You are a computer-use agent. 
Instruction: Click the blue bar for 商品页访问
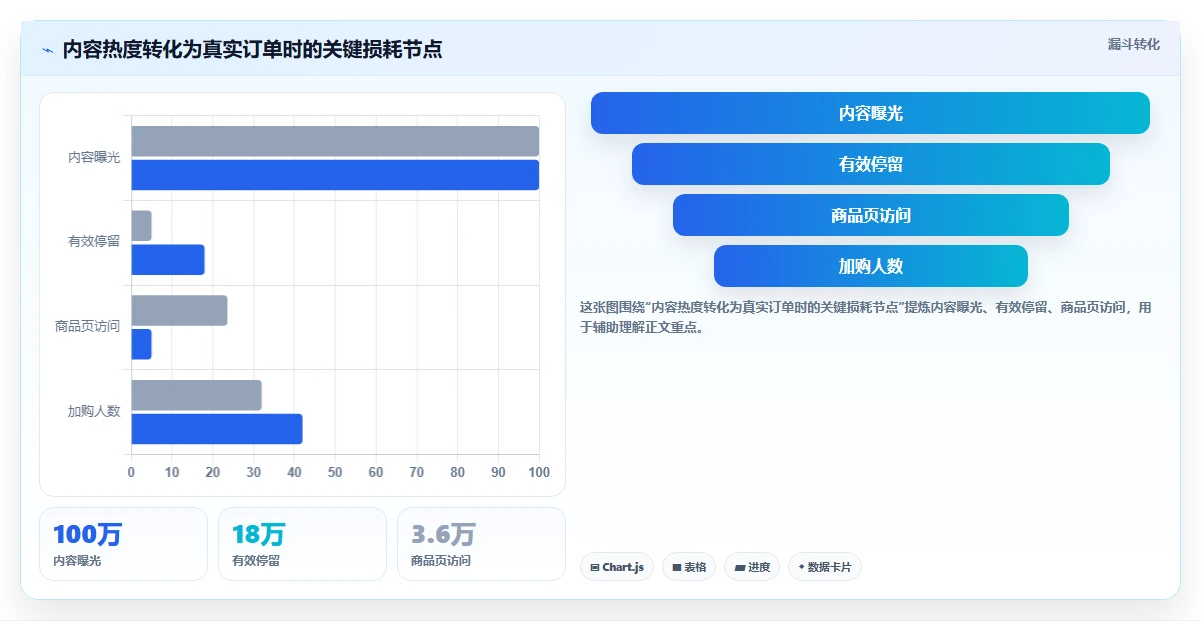coord(141,344)
